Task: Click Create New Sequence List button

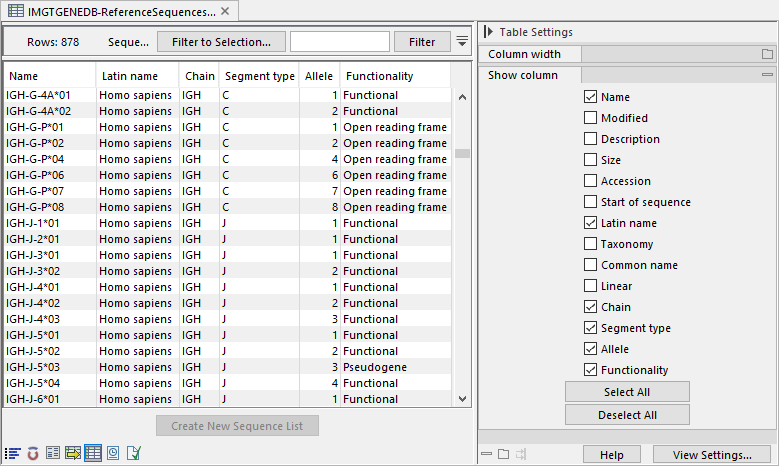Action: [x=237, y=426]
